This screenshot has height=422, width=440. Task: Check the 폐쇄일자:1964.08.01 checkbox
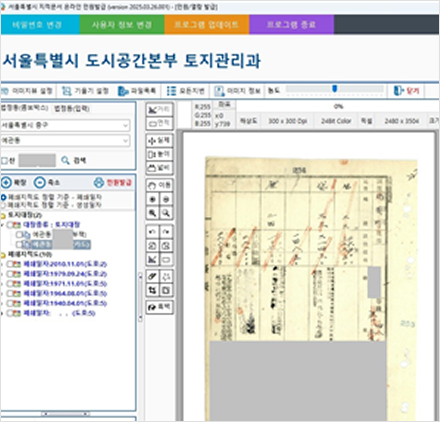(10, 294)
